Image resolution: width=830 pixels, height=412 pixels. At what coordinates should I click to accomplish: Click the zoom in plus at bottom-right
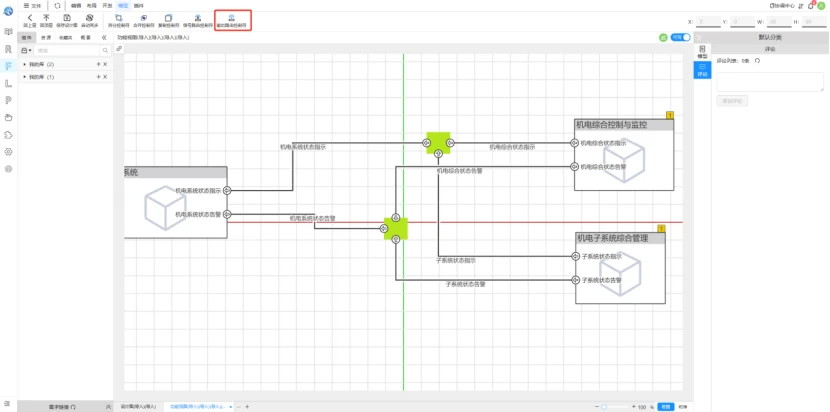(634, 407)
